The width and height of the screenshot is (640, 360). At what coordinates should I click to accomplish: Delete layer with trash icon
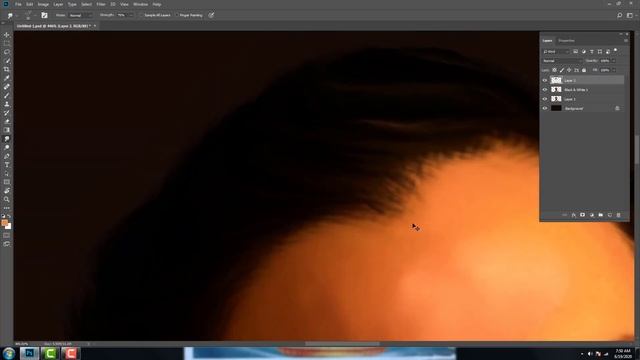[618, 215]
